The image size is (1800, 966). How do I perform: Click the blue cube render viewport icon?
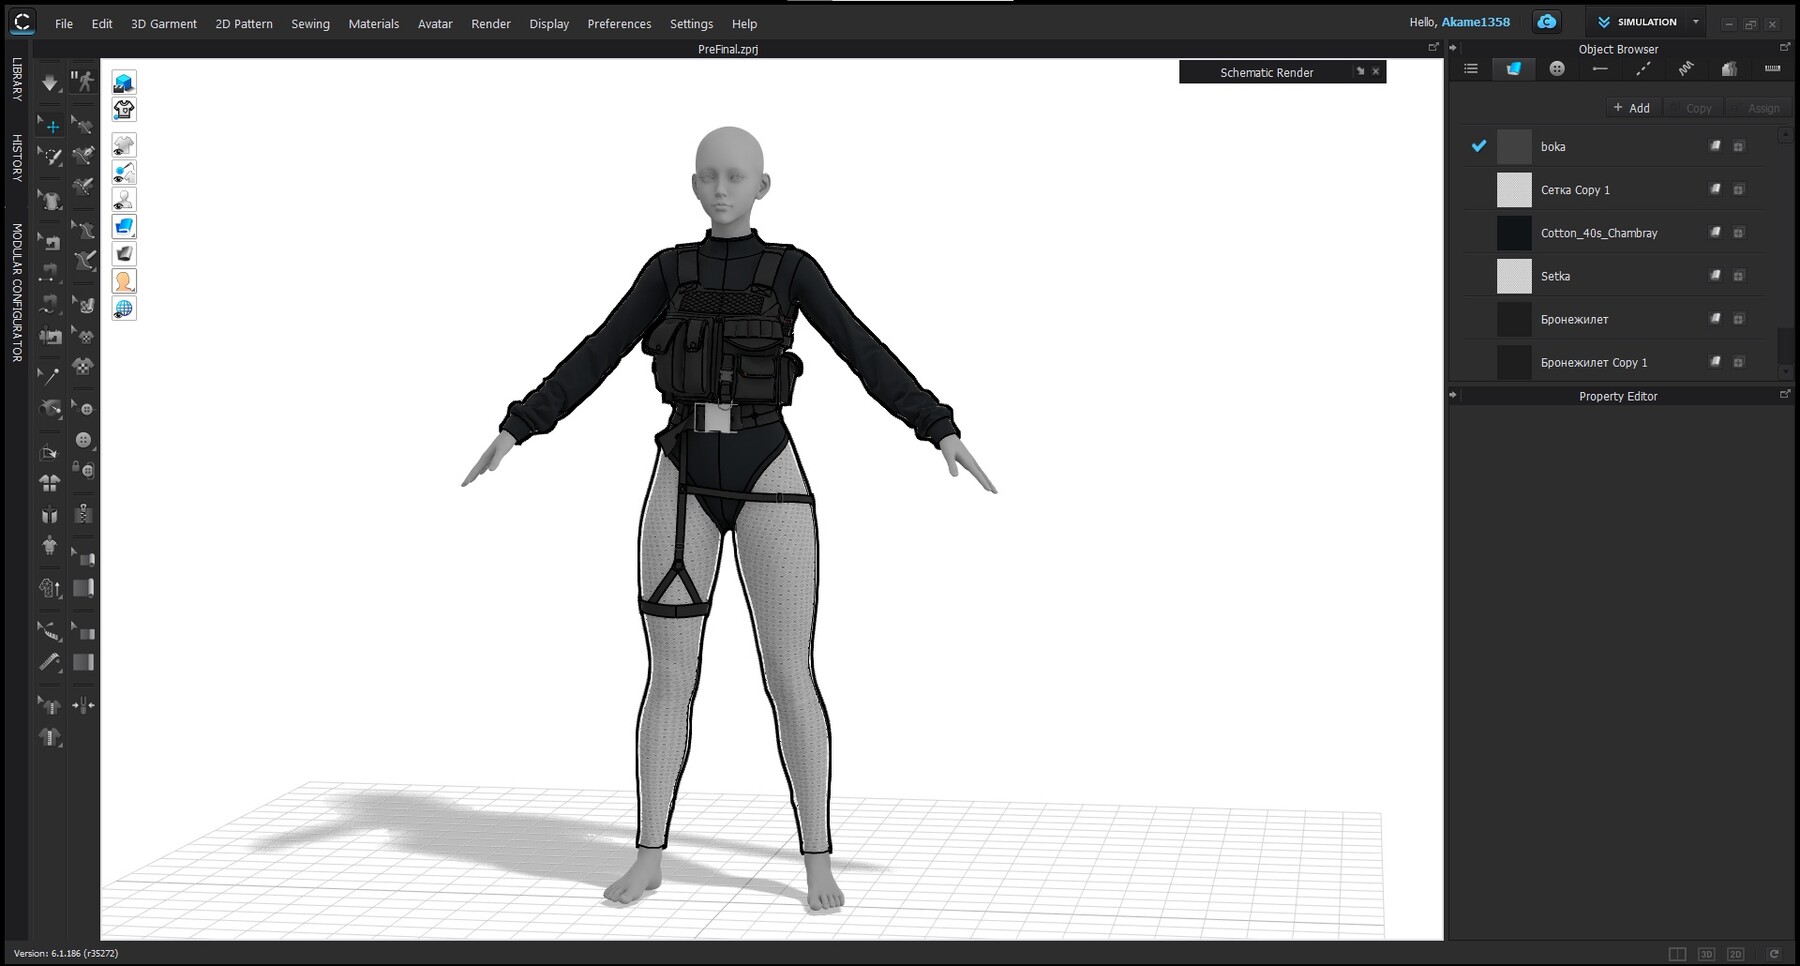[x=124, y=82]
